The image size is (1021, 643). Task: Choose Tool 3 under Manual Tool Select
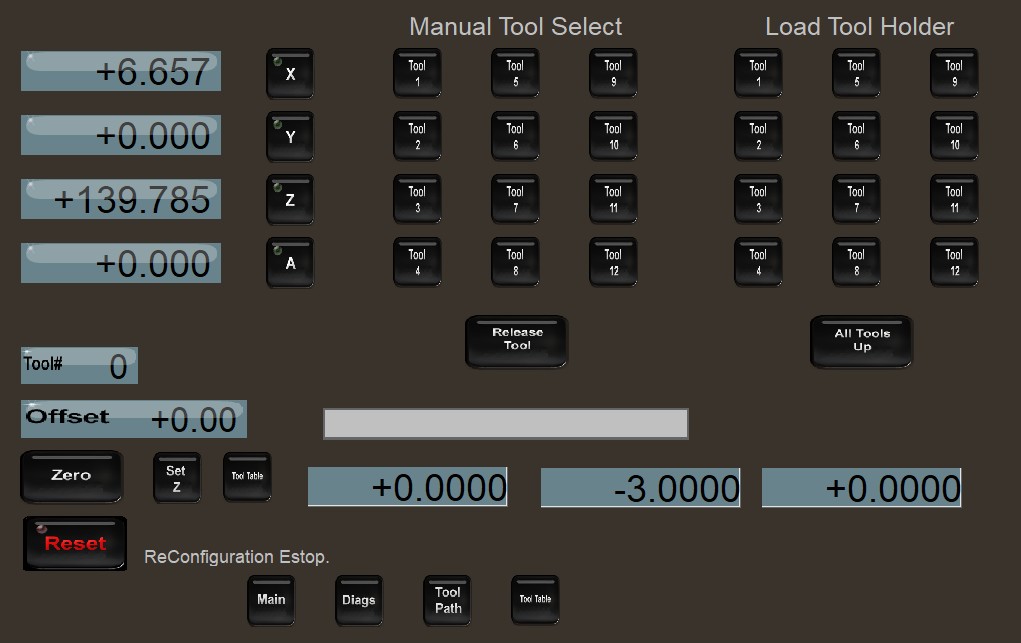[x=417, y=199]
